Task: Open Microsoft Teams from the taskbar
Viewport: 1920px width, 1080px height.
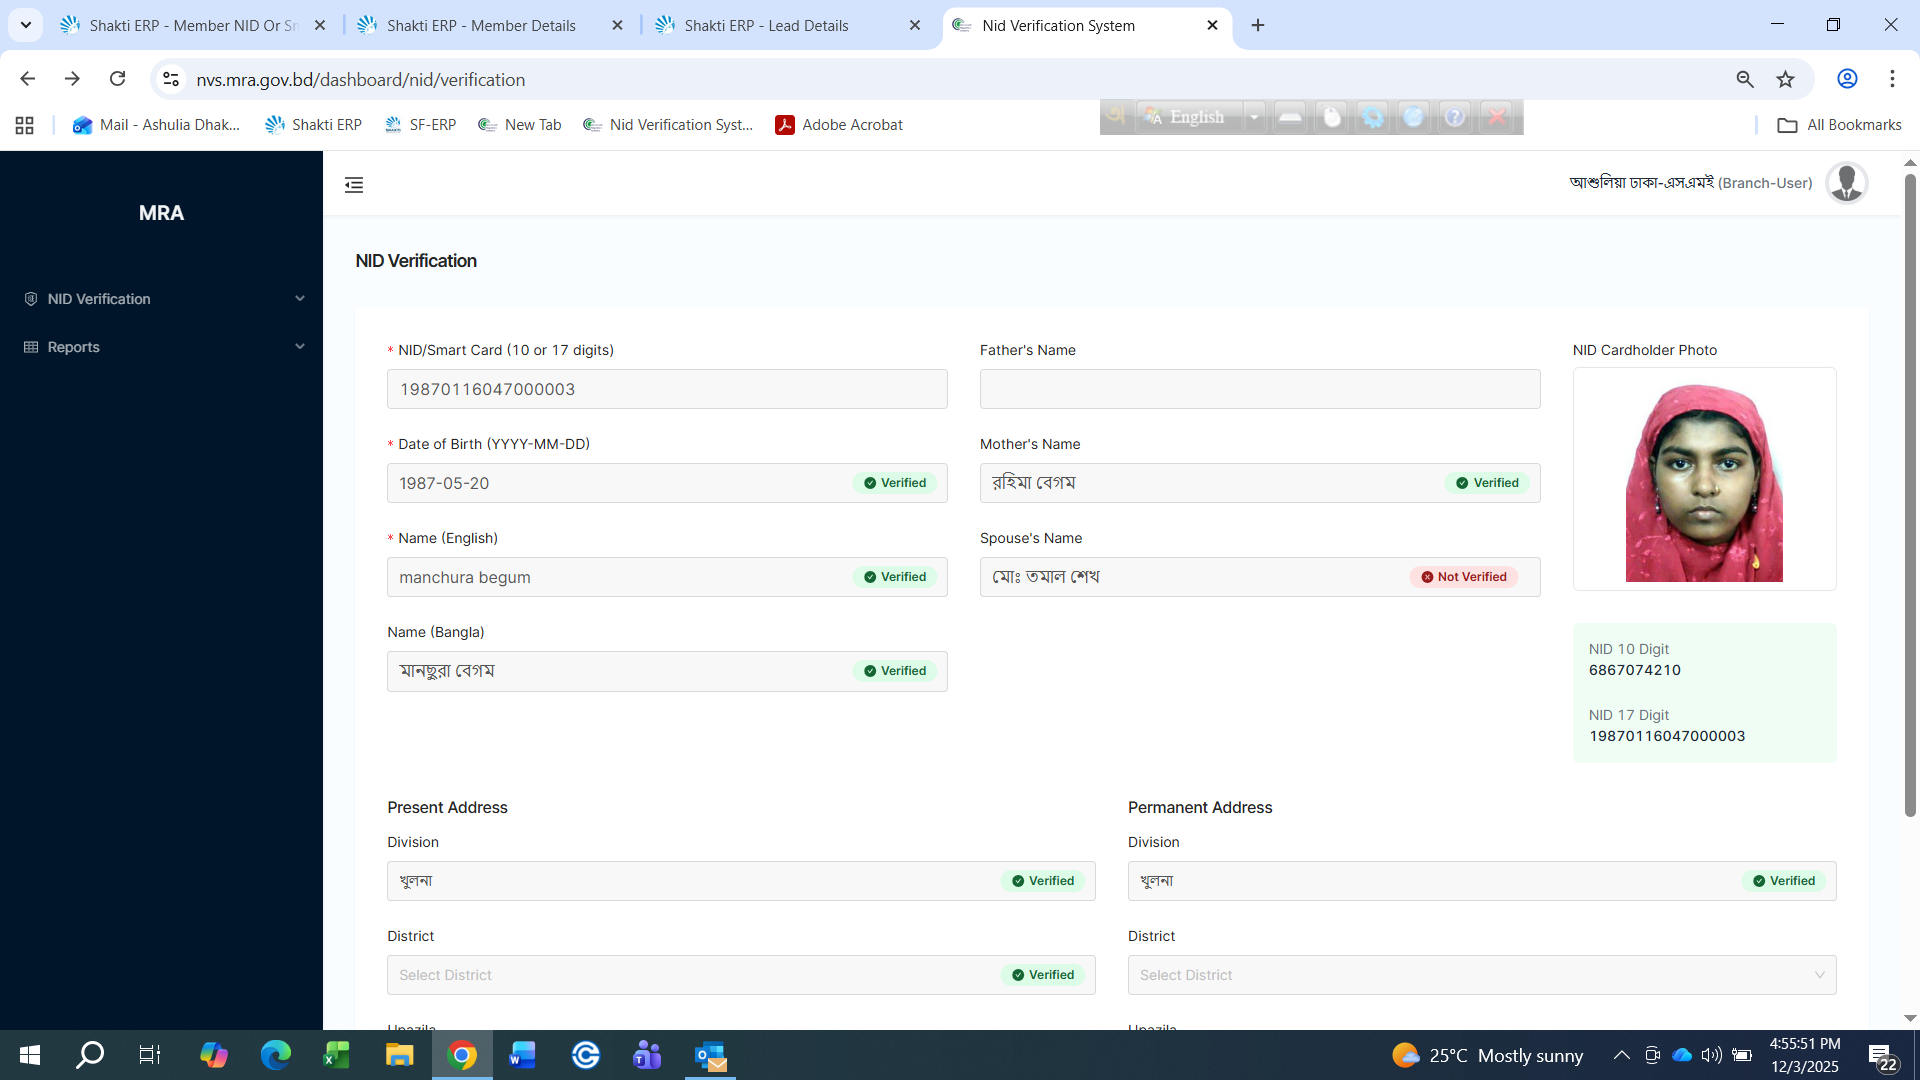Action: click(x=647, y=1055)
